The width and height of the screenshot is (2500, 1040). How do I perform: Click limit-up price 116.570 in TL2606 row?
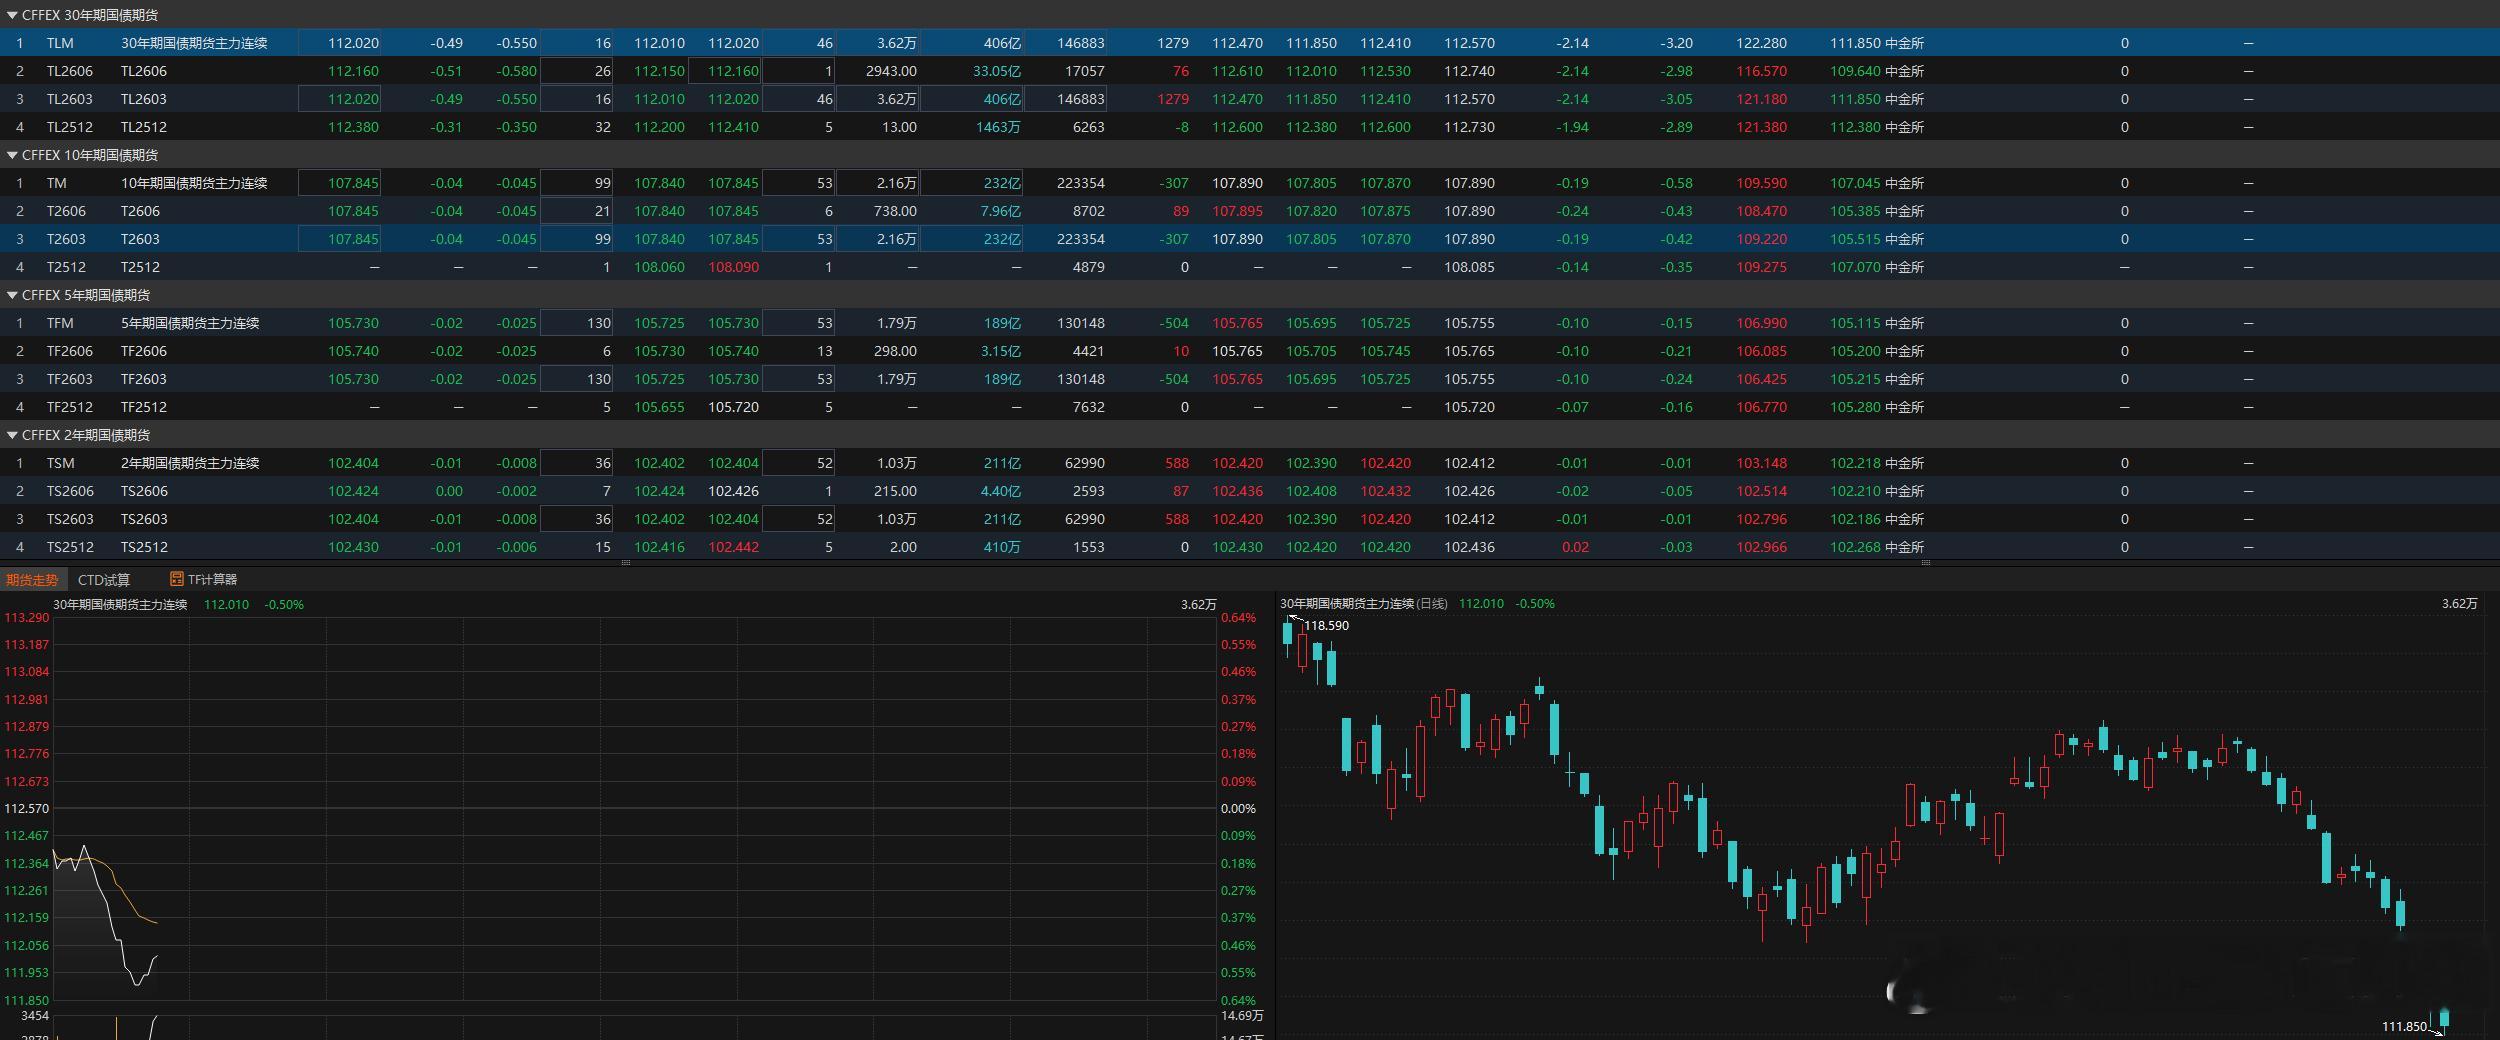point(1761,71)
